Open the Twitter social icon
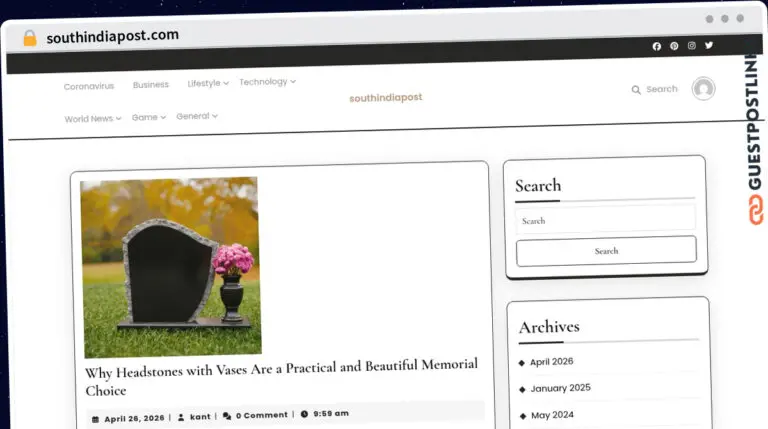The image size is (768, 429). [709, 45]
